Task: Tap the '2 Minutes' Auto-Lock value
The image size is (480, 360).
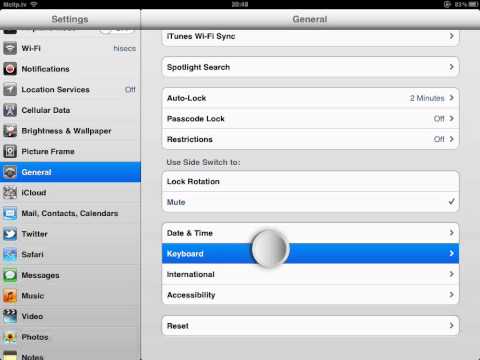Action: pyautogui.click(x=427, y=98)
